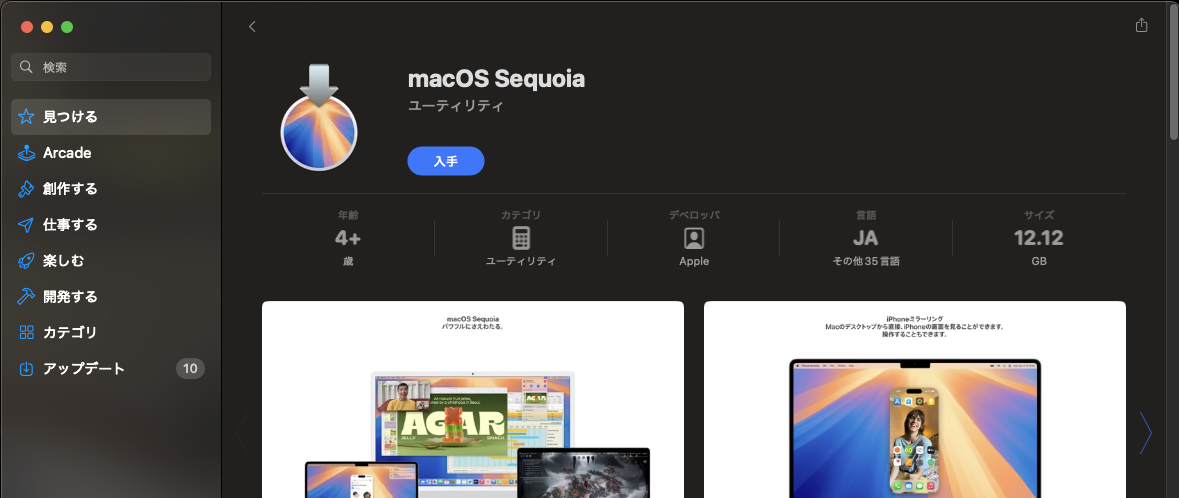Select the 創作する paintbrush icon
Viewport: 1179px width, 498px height.
[26, 189]
